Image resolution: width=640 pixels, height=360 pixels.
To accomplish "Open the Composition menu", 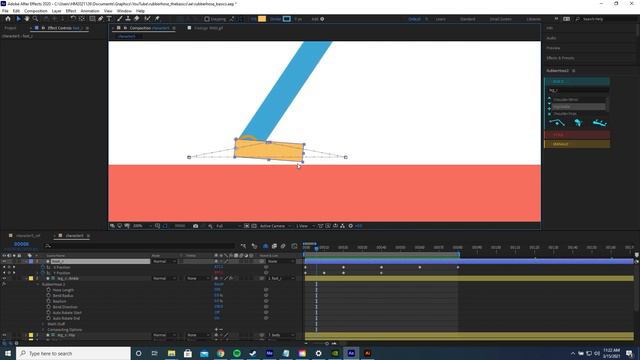I will pos(36,11).
